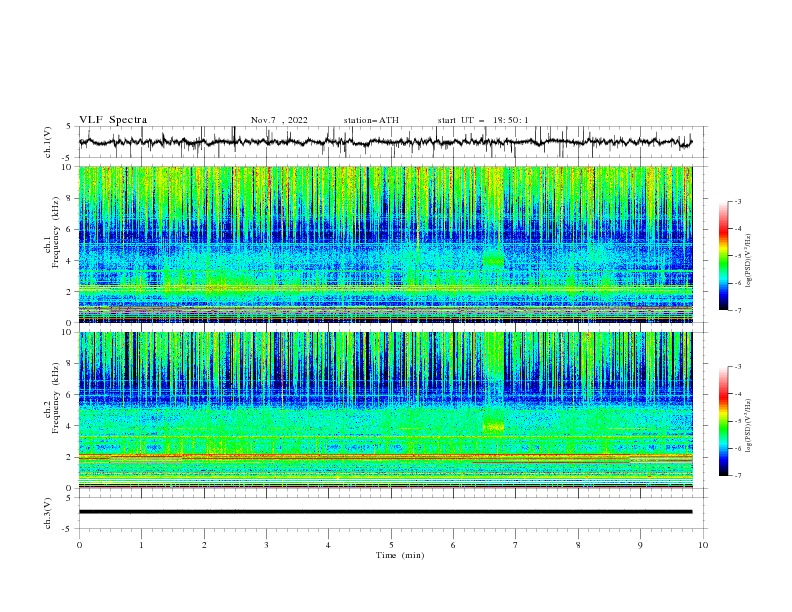Click the "2" minute tick on time axis

(x=204, y=545)
